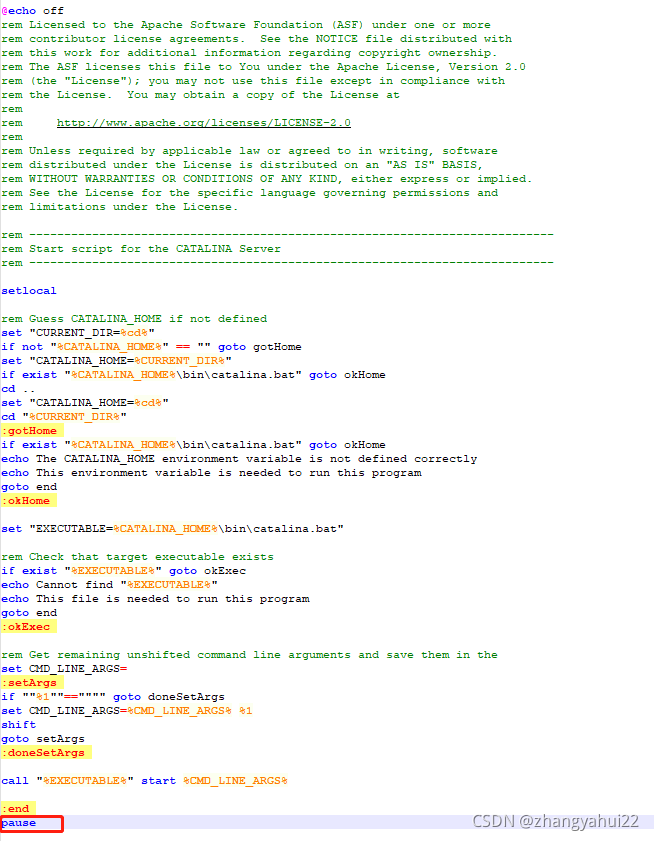Click 'rem limitations under the License.' comment
The width and height of the screenshot is (654, 841).
click(x=120, y=207)
